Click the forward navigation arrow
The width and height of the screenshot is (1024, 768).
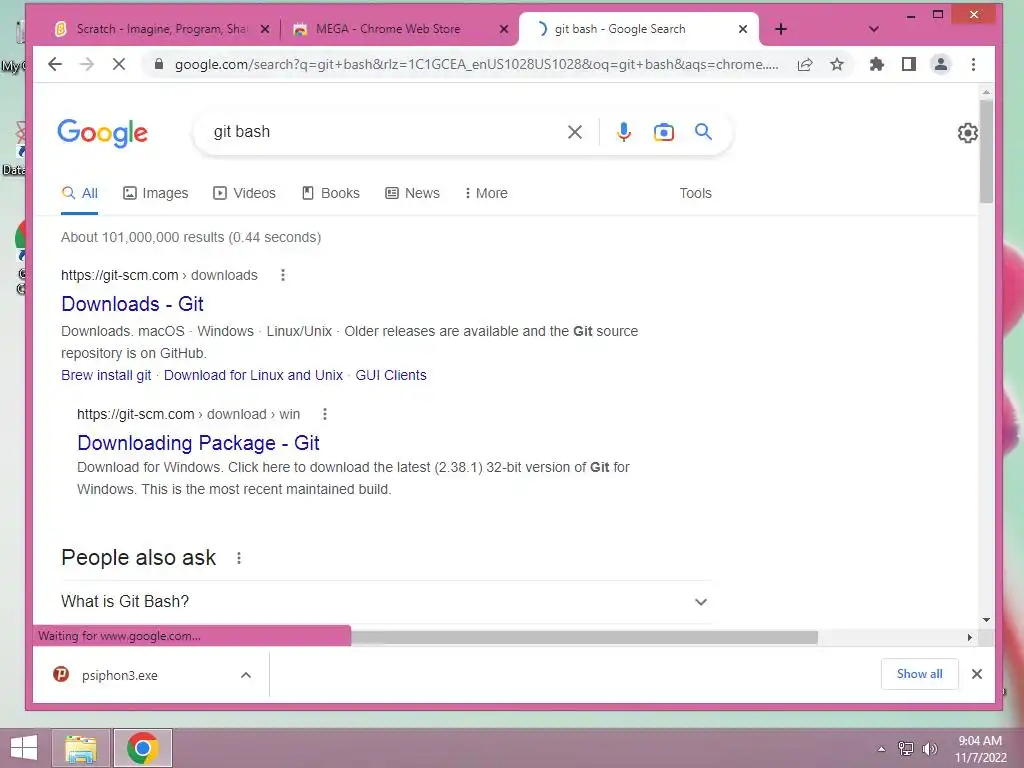pos(87,64)
